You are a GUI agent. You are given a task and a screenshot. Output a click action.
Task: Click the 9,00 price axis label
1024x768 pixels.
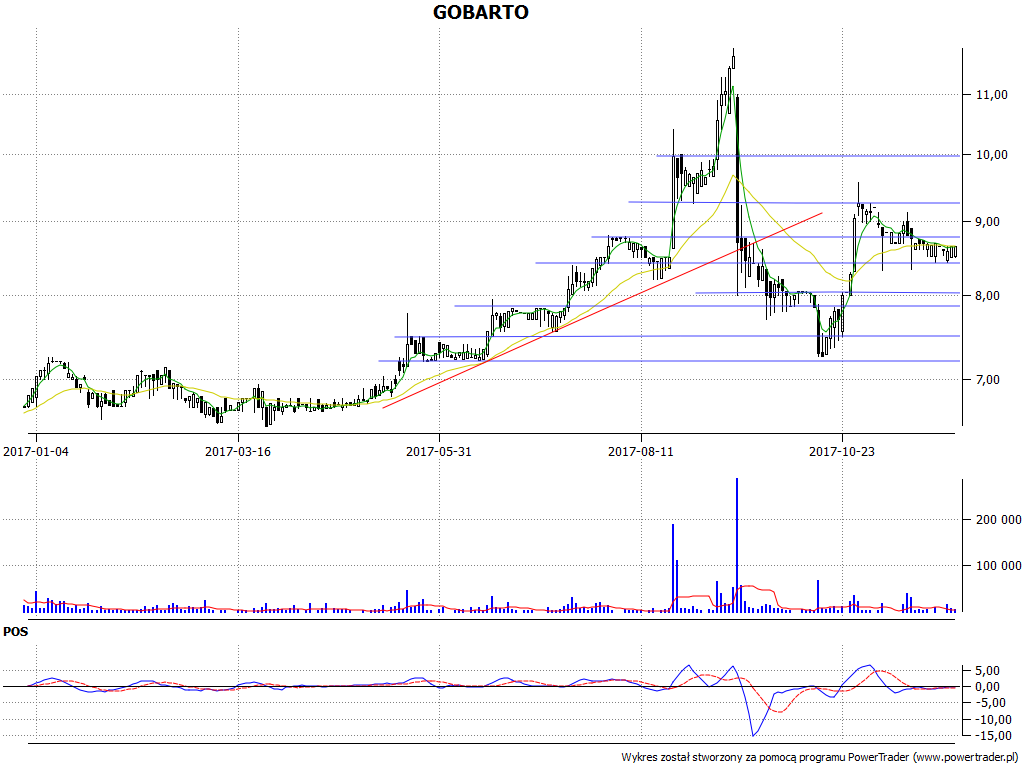click(987, 222)
